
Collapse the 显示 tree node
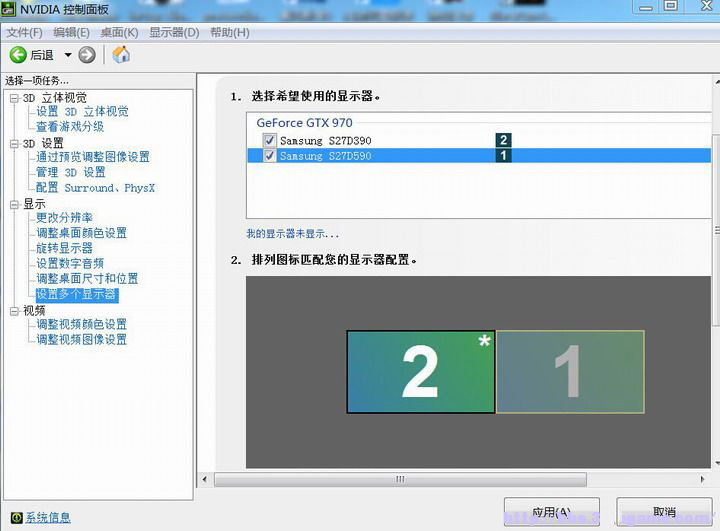[x=15, y=204]
